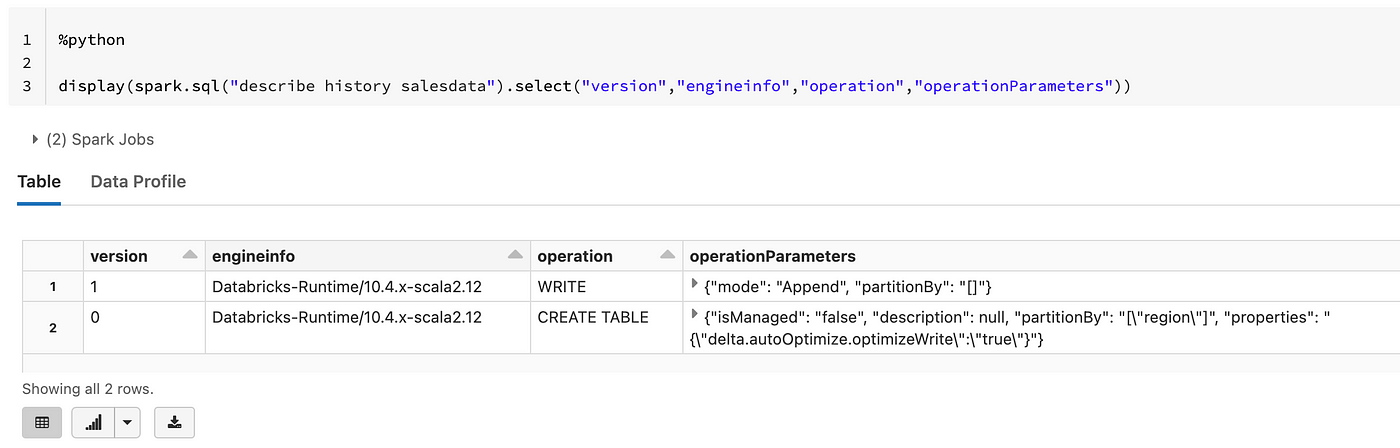The image size is (1400, 448).
Task: Sort by the operation column arrow
Action: click(x=668, y=256)
